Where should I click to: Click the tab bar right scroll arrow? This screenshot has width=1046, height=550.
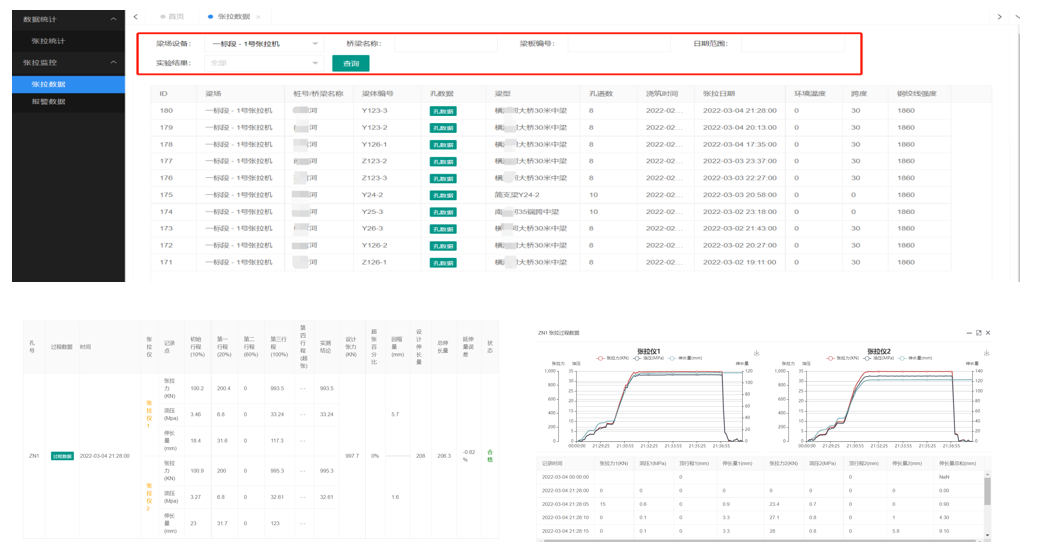[x=999, y=17]
